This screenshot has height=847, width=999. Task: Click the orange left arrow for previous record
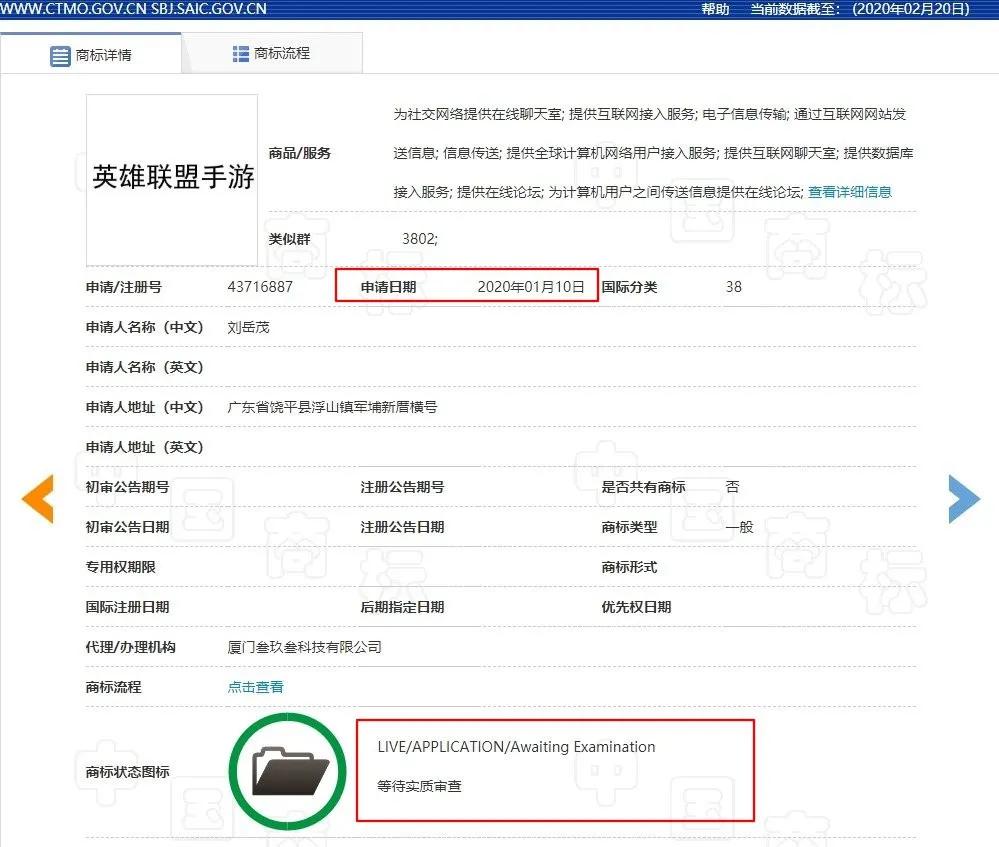[x=38, y=498]
